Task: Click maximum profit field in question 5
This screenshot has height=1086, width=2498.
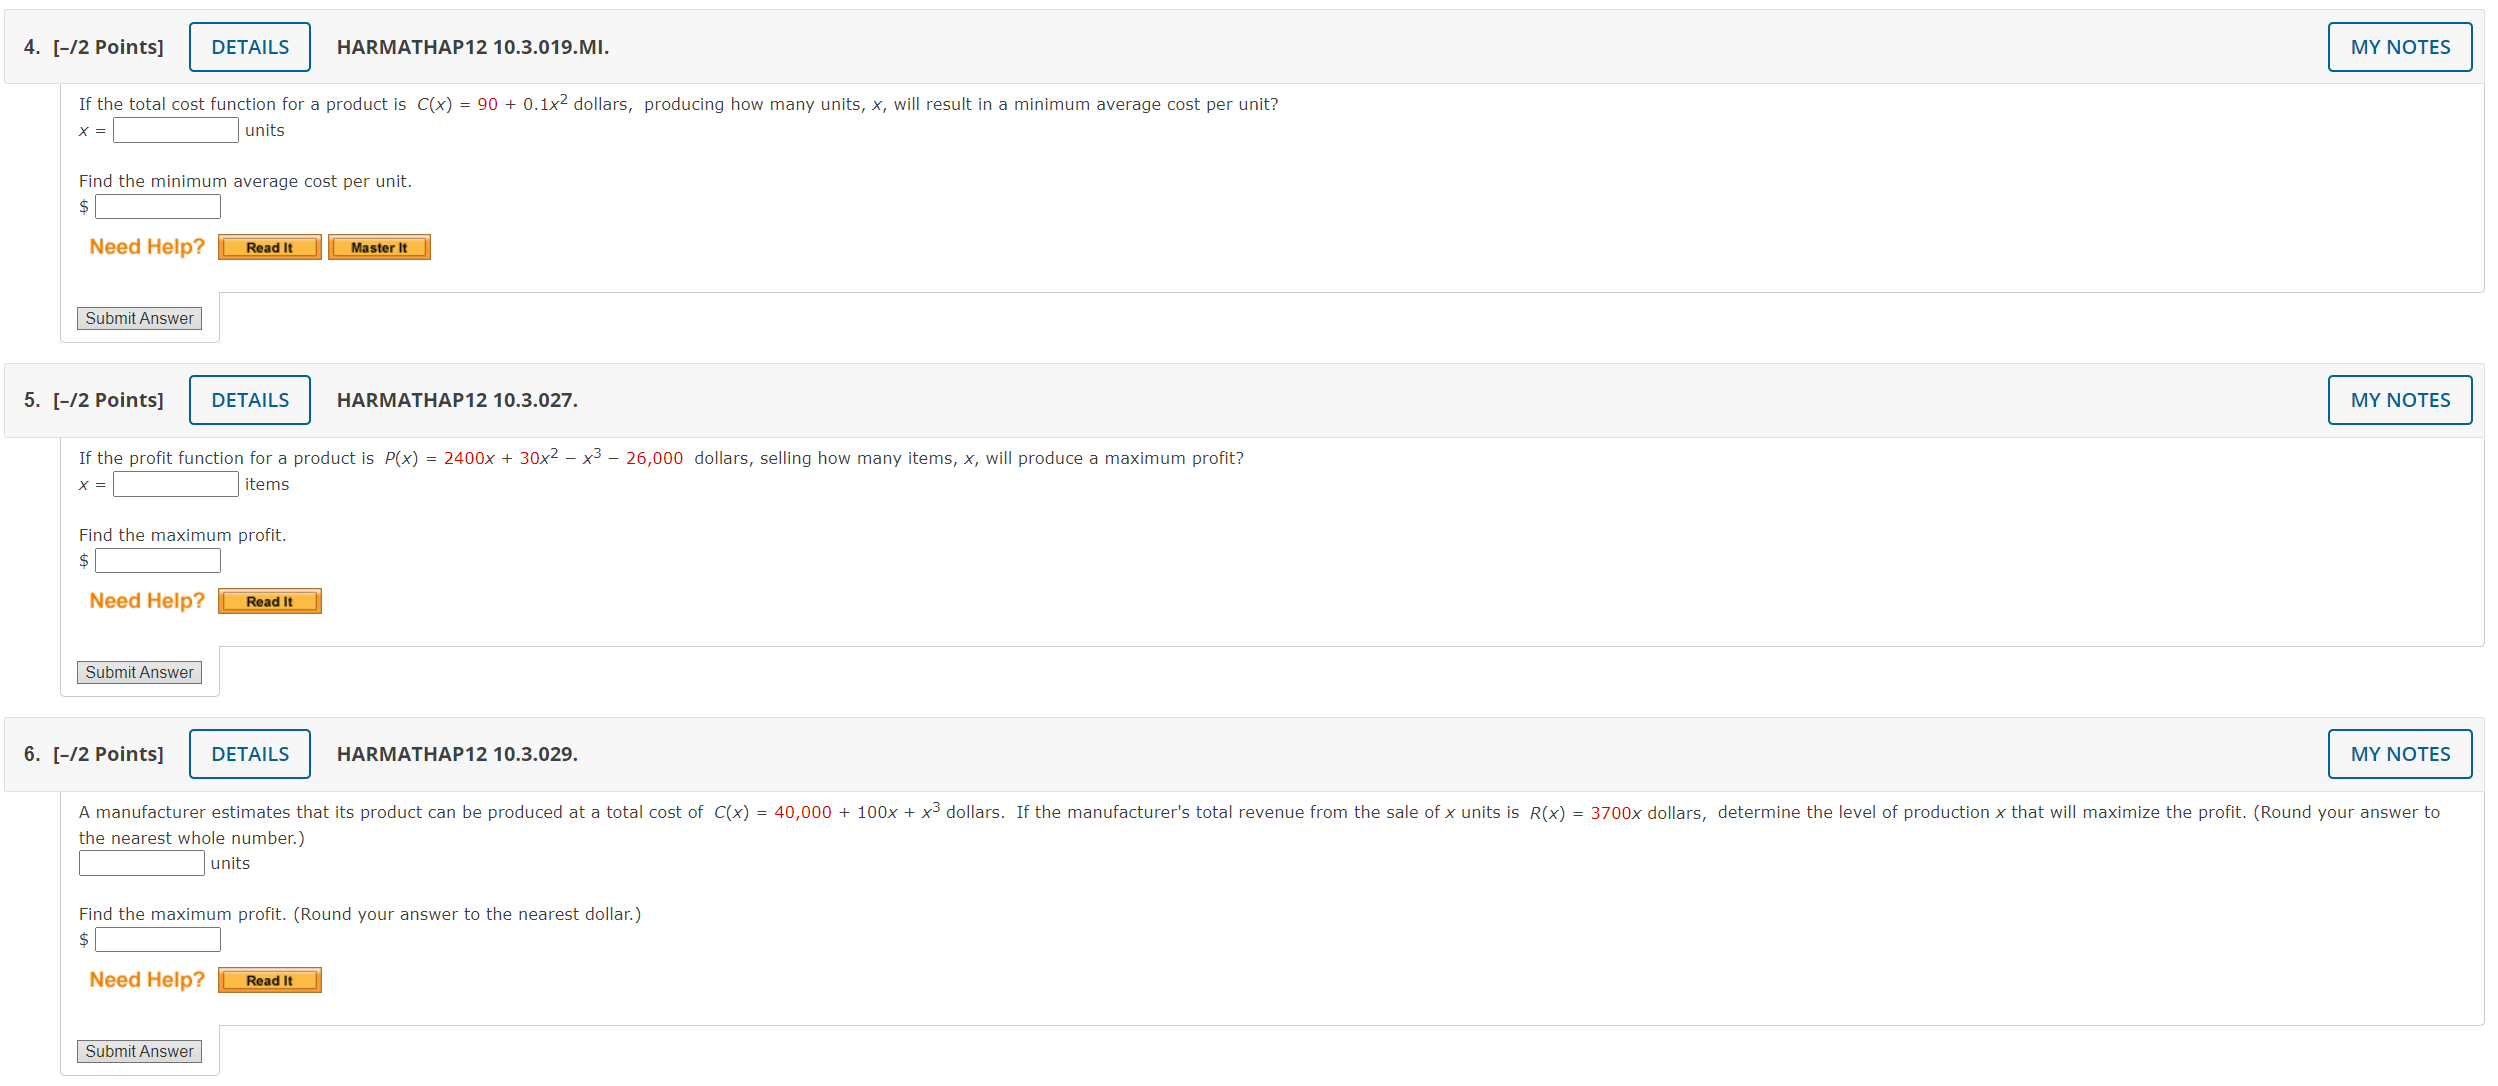Action: click(x=157, y=561)
